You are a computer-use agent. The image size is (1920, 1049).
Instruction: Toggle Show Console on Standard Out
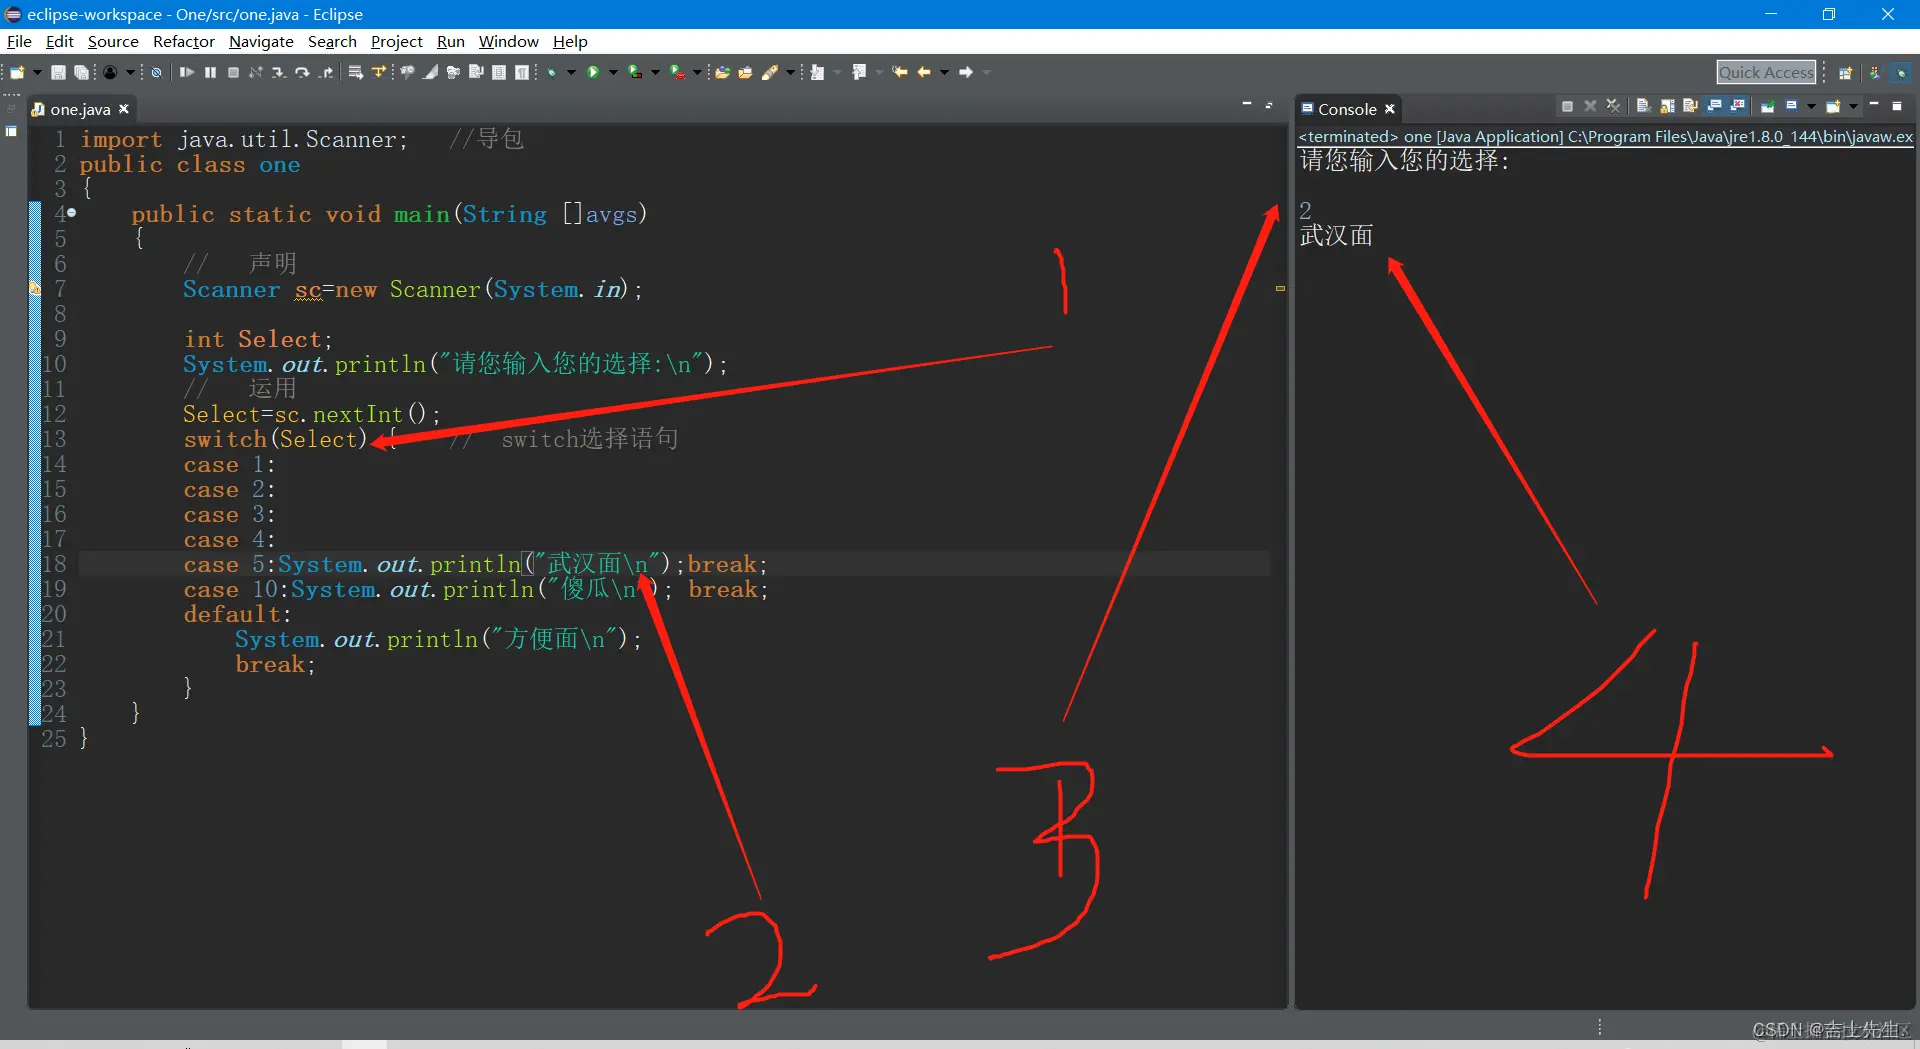pyautogui.click(x=1714, y=106)
